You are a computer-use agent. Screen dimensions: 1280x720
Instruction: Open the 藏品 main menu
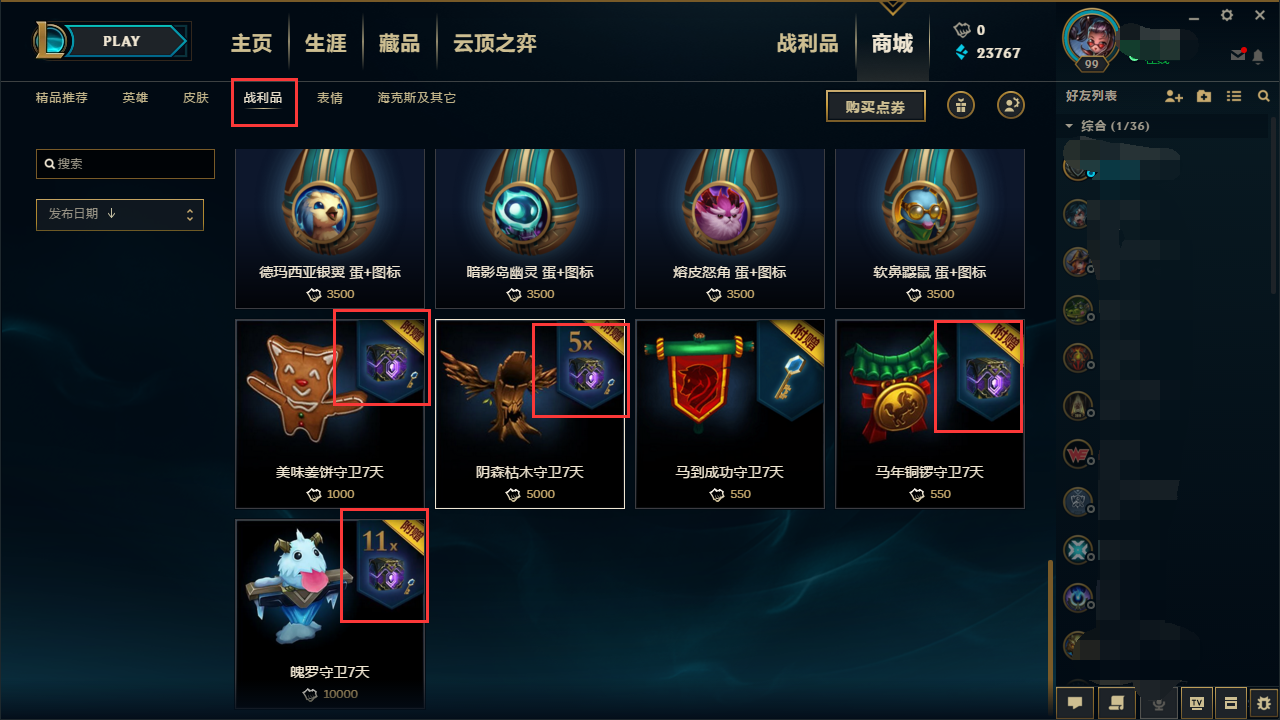click(399, 43)
